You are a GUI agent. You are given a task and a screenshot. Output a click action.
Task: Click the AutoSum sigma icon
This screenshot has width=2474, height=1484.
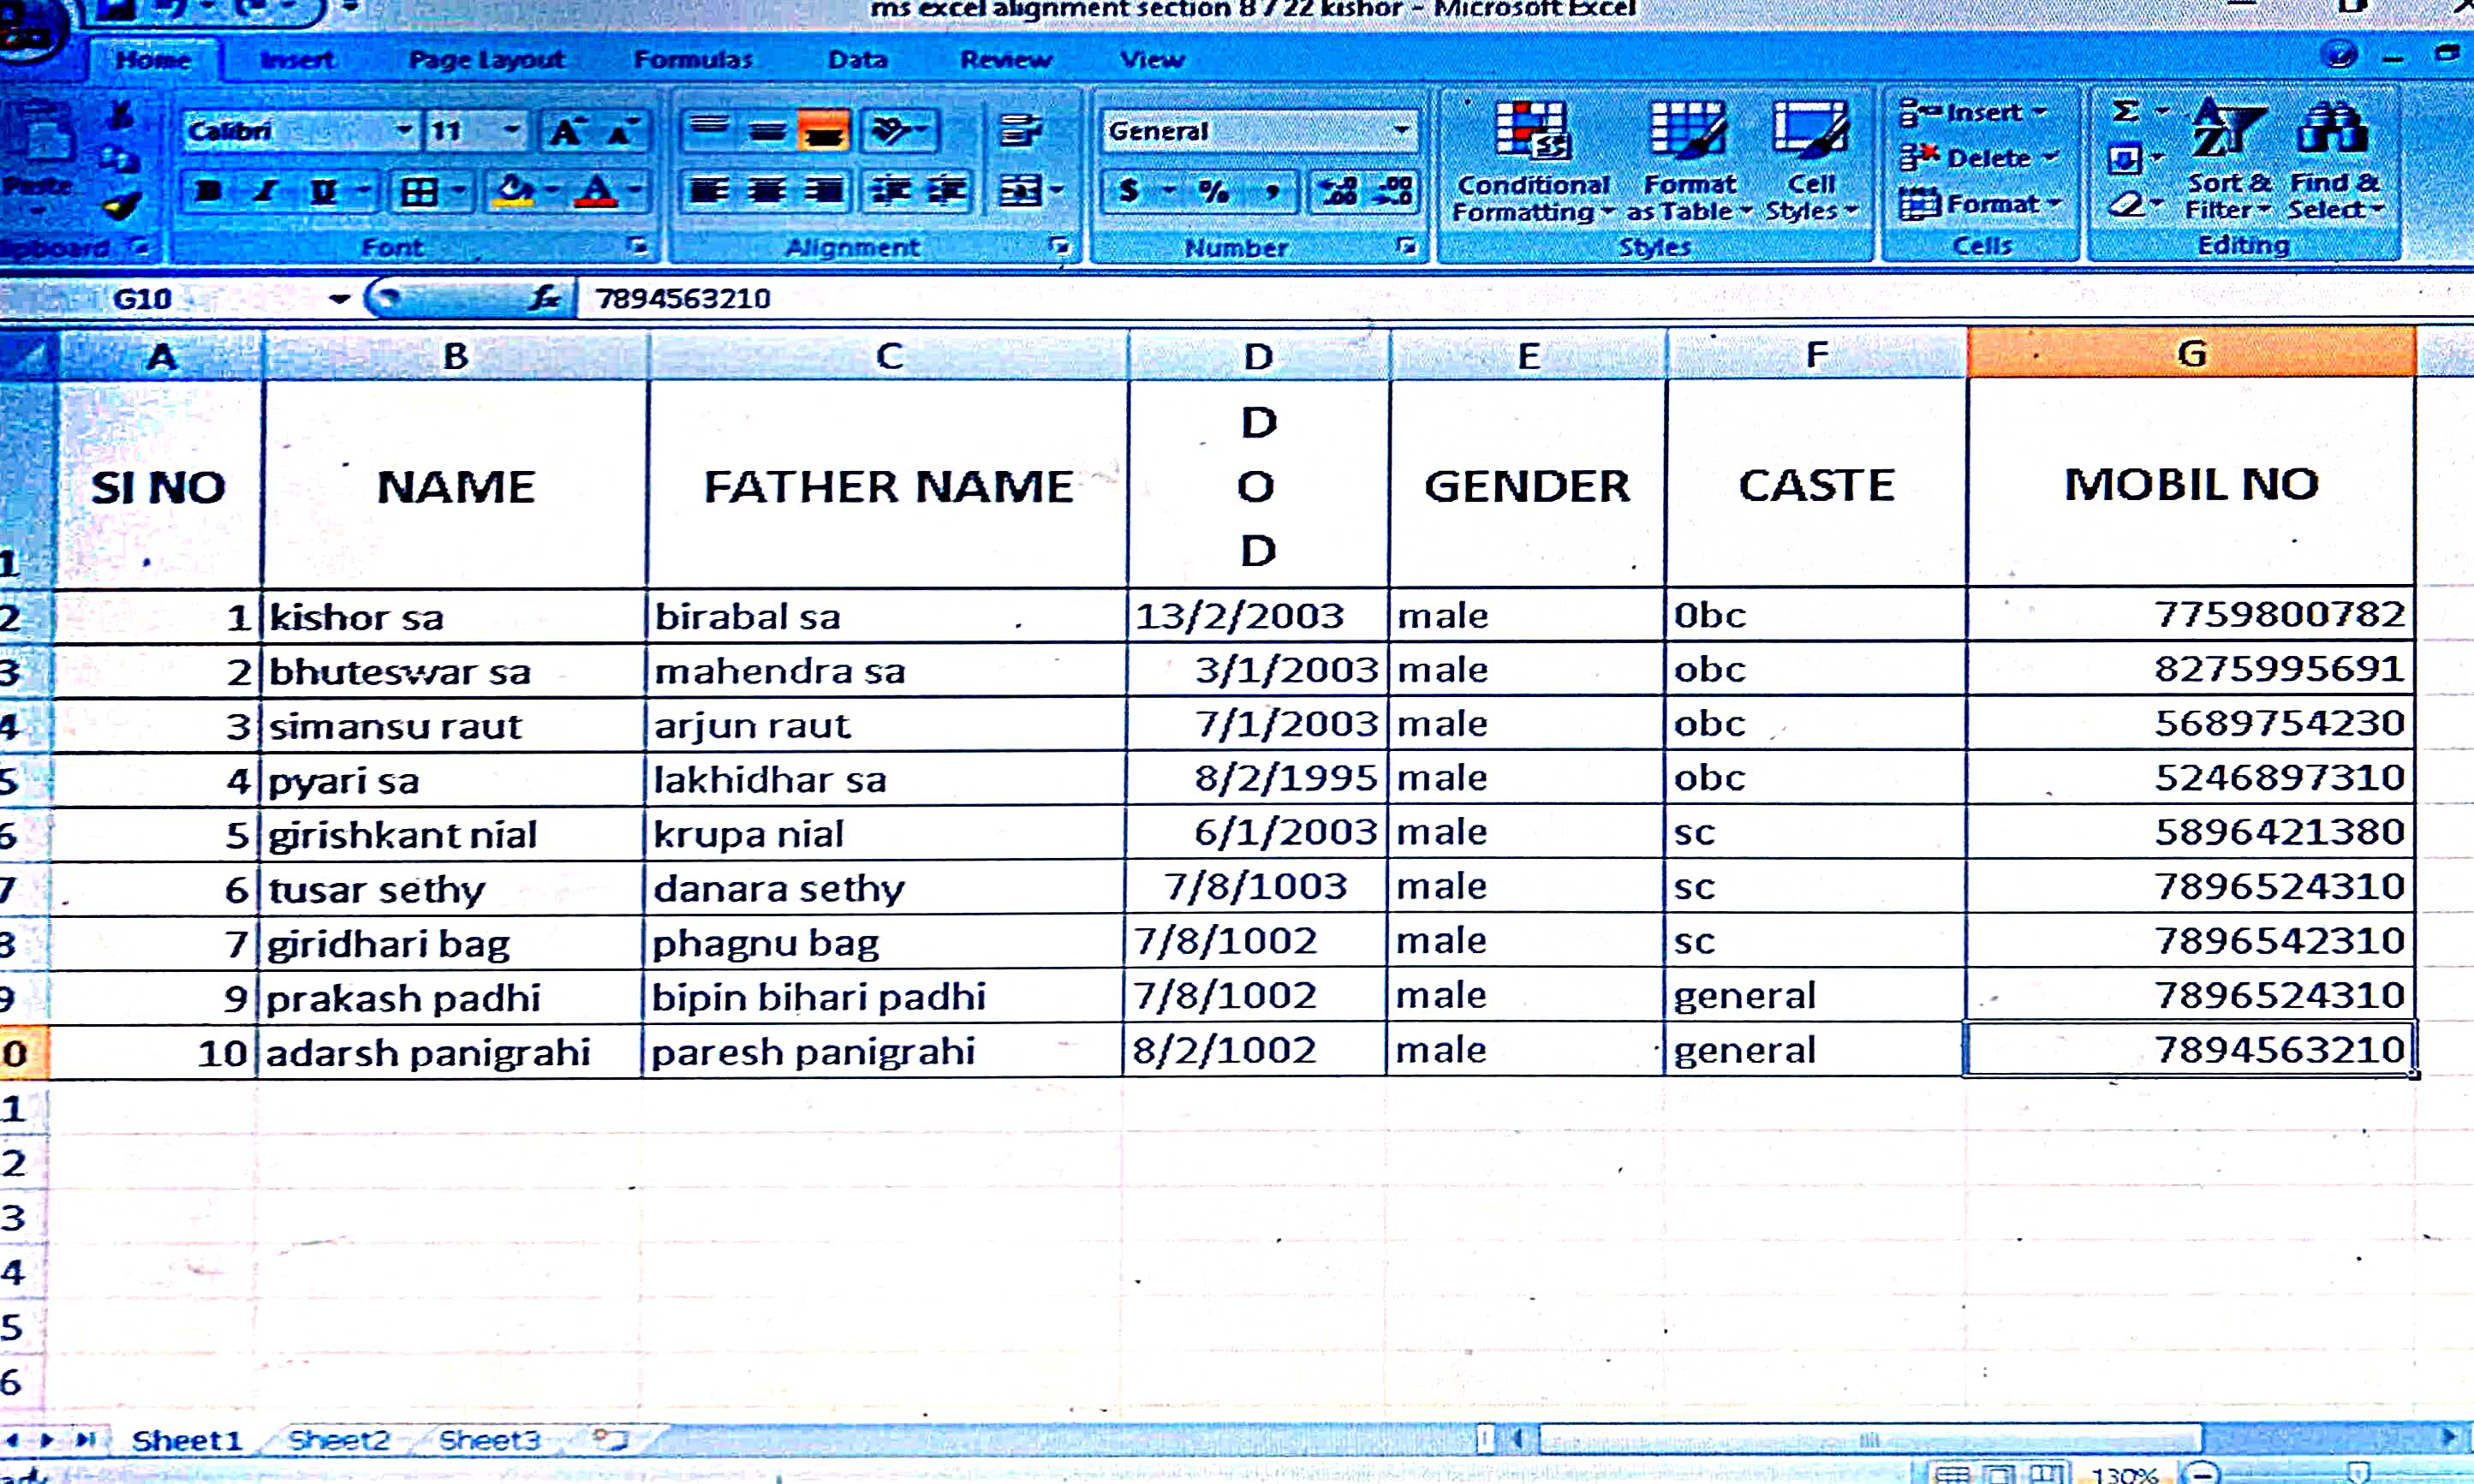[2125, 111]
